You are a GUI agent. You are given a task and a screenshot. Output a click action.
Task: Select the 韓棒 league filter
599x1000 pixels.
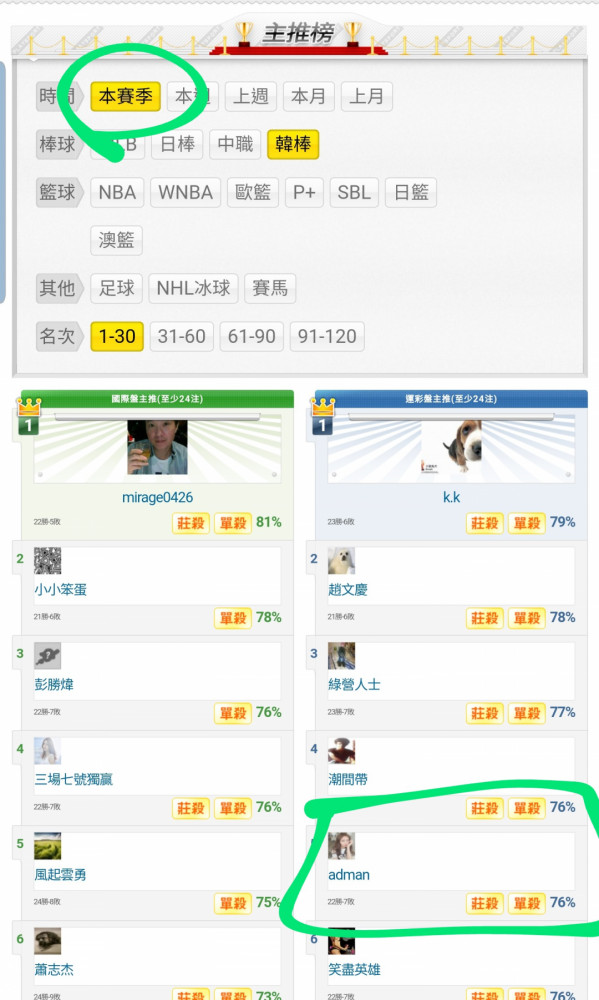(x=293, y=144)
